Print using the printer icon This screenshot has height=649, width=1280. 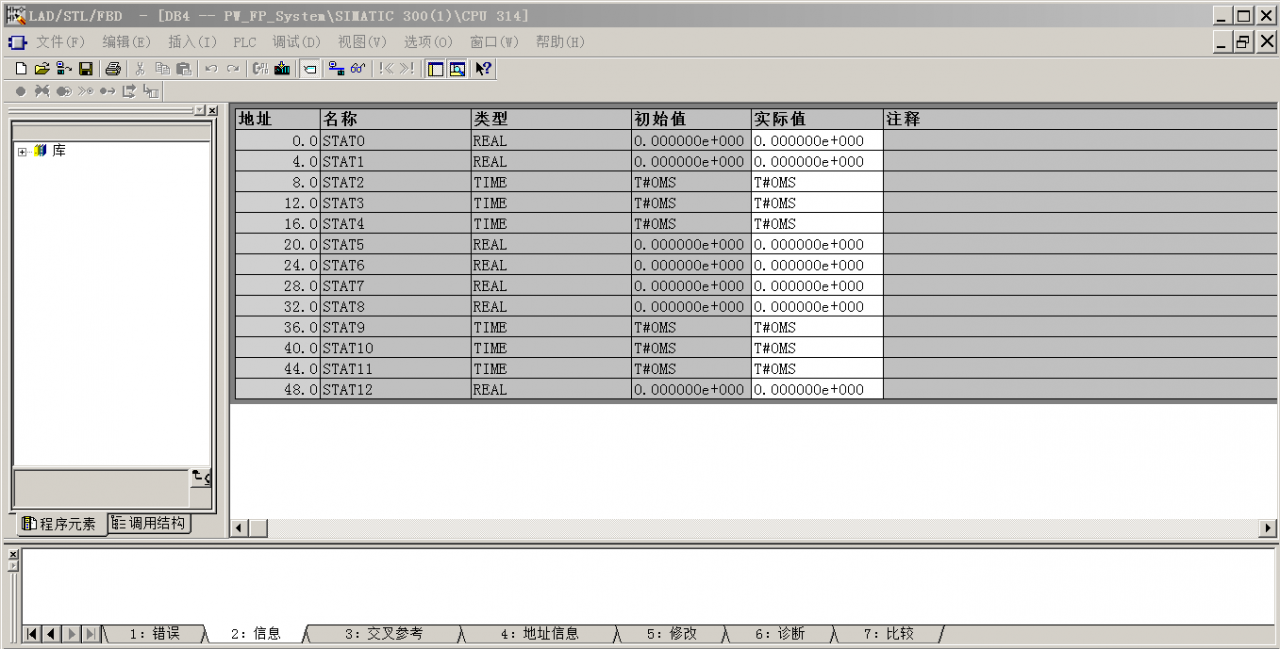pos(113,69)
